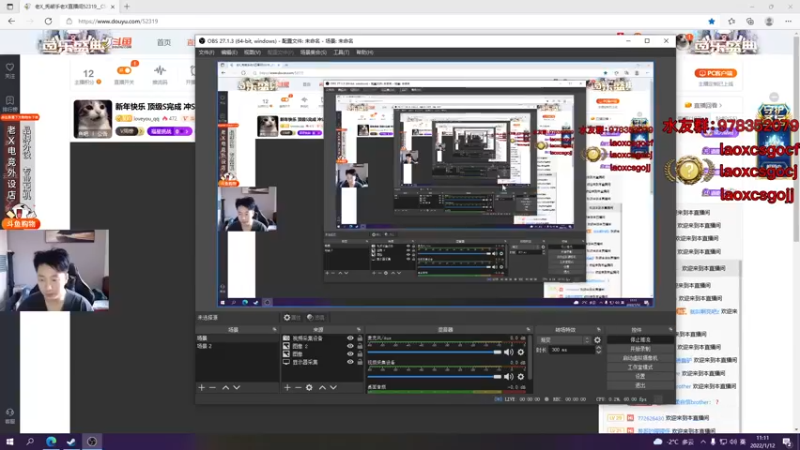Adjust 视频采集设备 volume slider
Viewport: 800px width, 450px height.
(434, 377)
